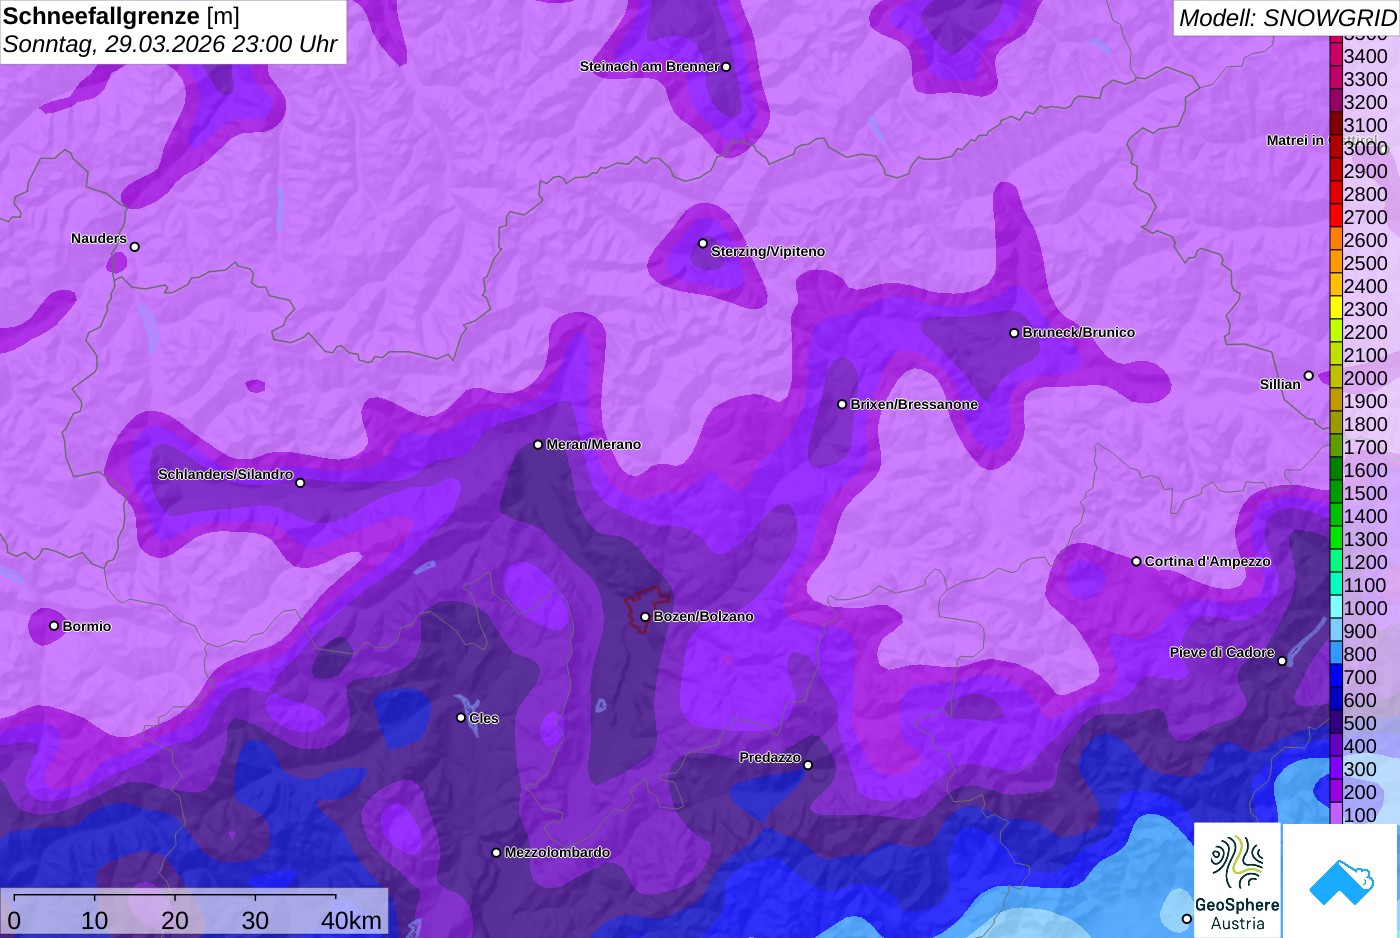Click the cyan 1000 m legend swatch

pyautogui.click(x=1335, y=608)
